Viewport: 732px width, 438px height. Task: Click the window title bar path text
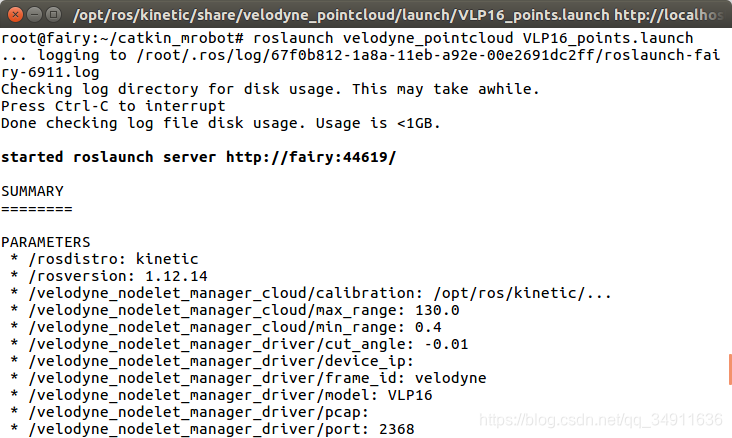(398, 15)
